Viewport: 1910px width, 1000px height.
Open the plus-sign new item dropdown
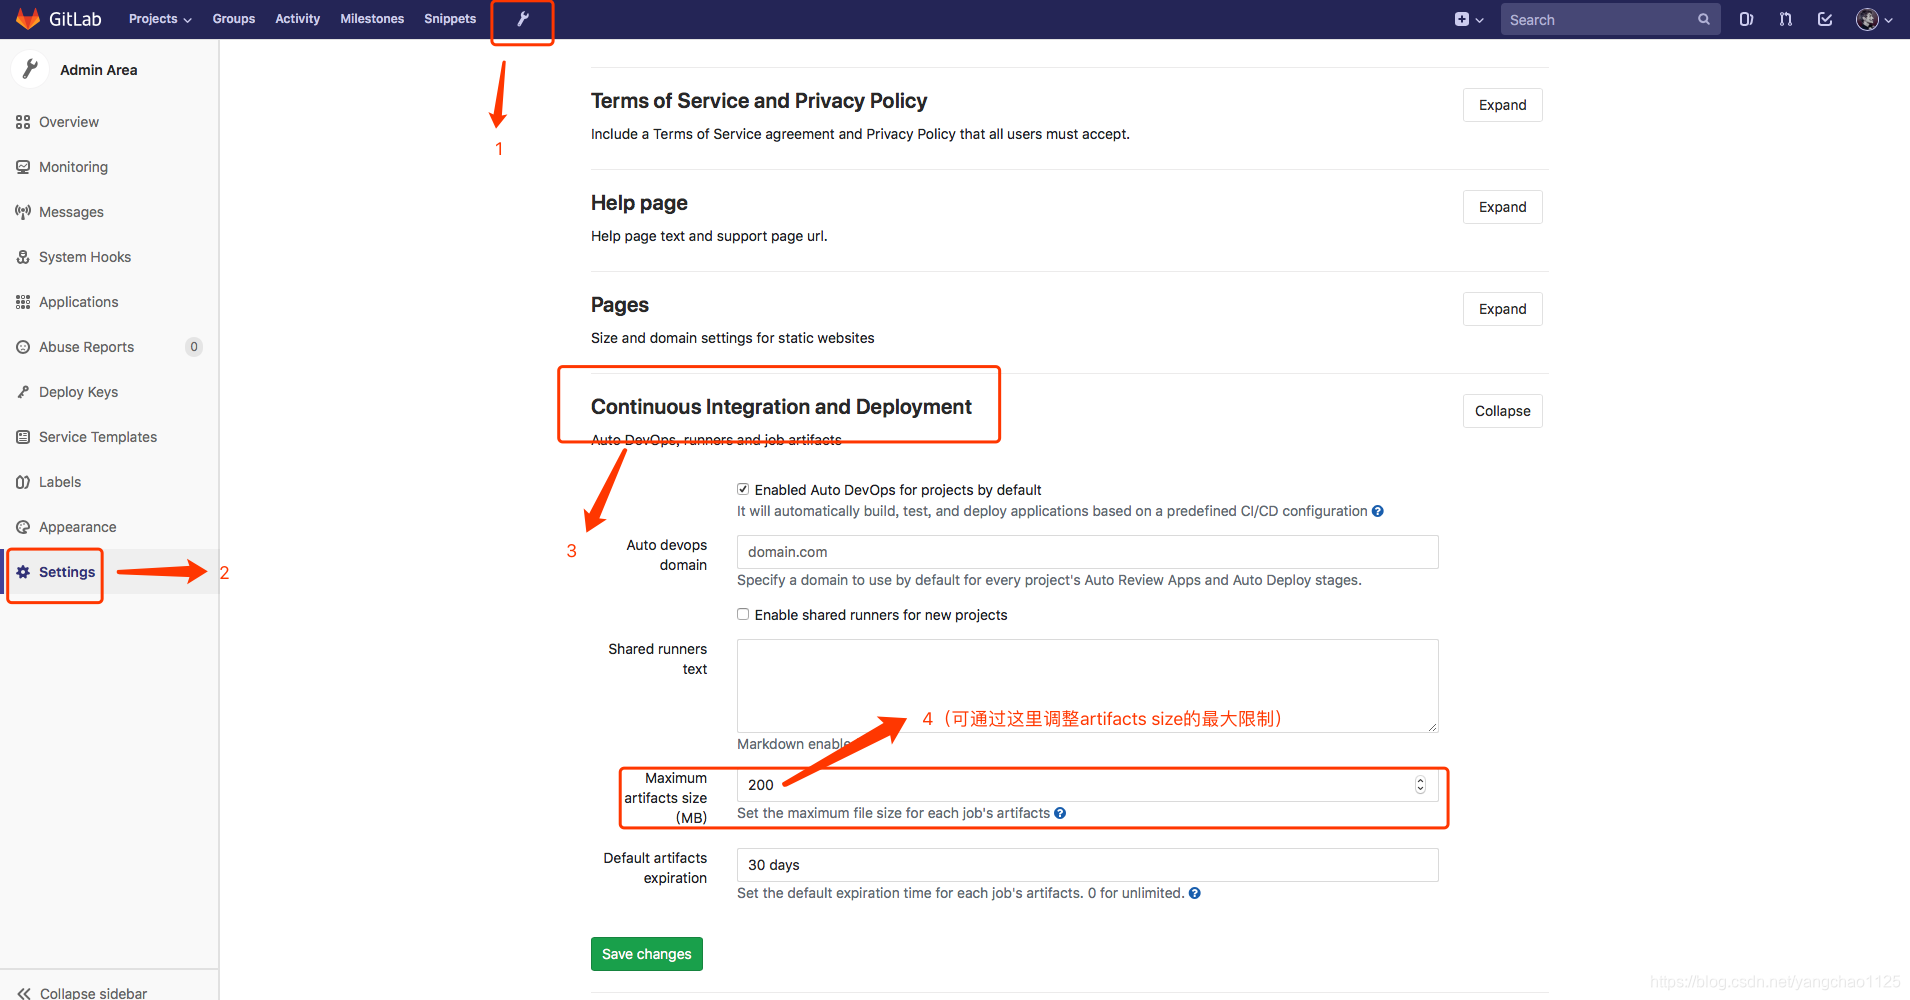pyautogui.click(x=1465, y=18)
